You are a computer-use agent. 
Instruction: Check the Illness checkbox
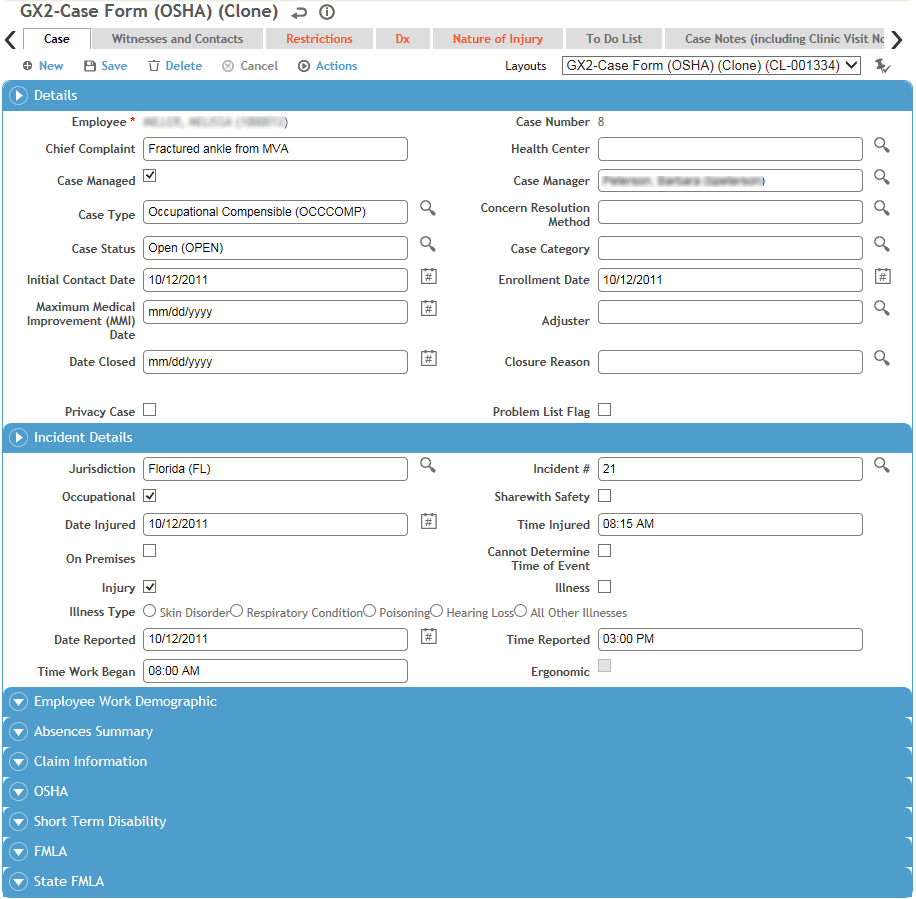coord(605,587)
